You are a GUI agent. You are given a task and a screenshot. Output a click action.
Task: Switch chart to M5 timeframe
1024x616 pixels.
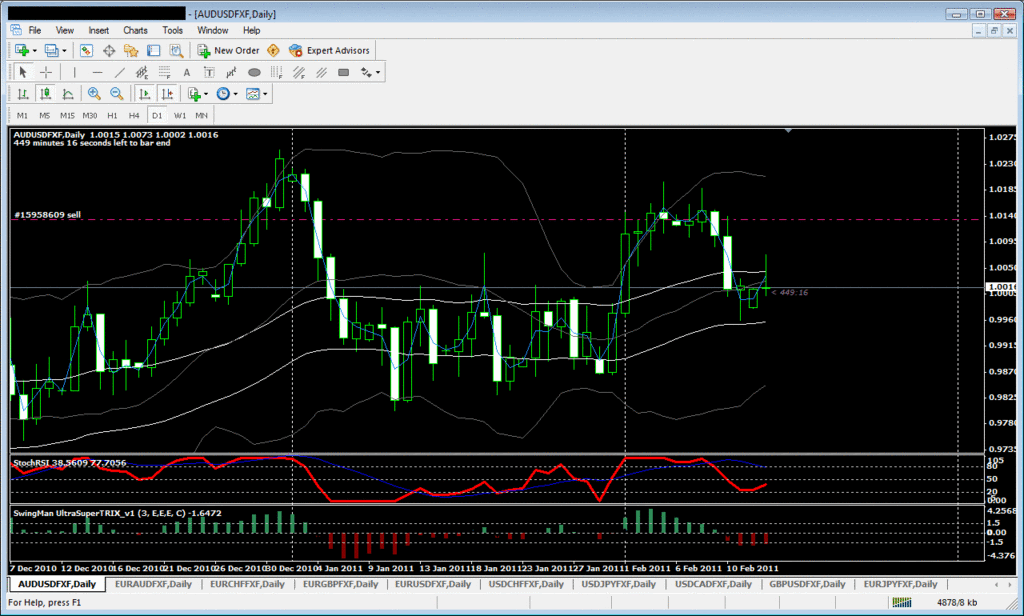44,116
